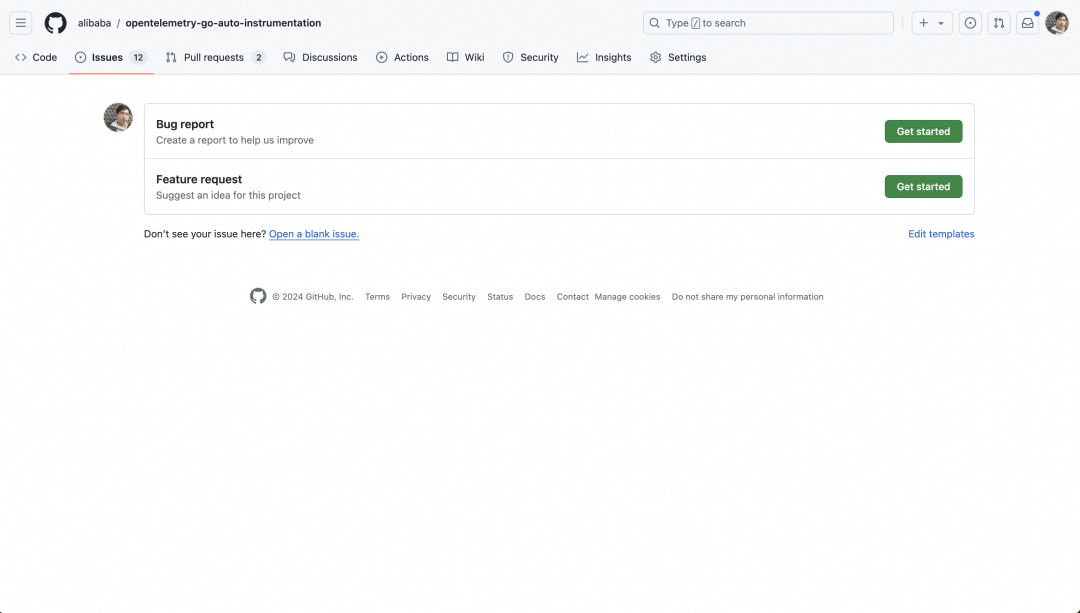Open the global pull requests icon in header
The image size is (1080, 613).
[x=999, y=23]
